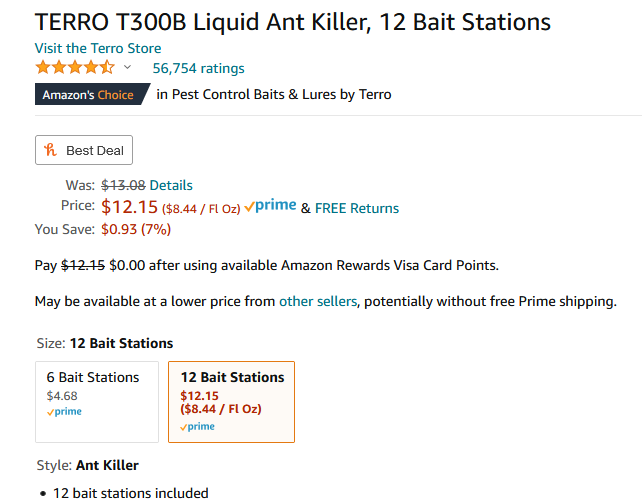
Task: Visit the Terro Store link
Action: pyautogui.click(x=98, y=48)
